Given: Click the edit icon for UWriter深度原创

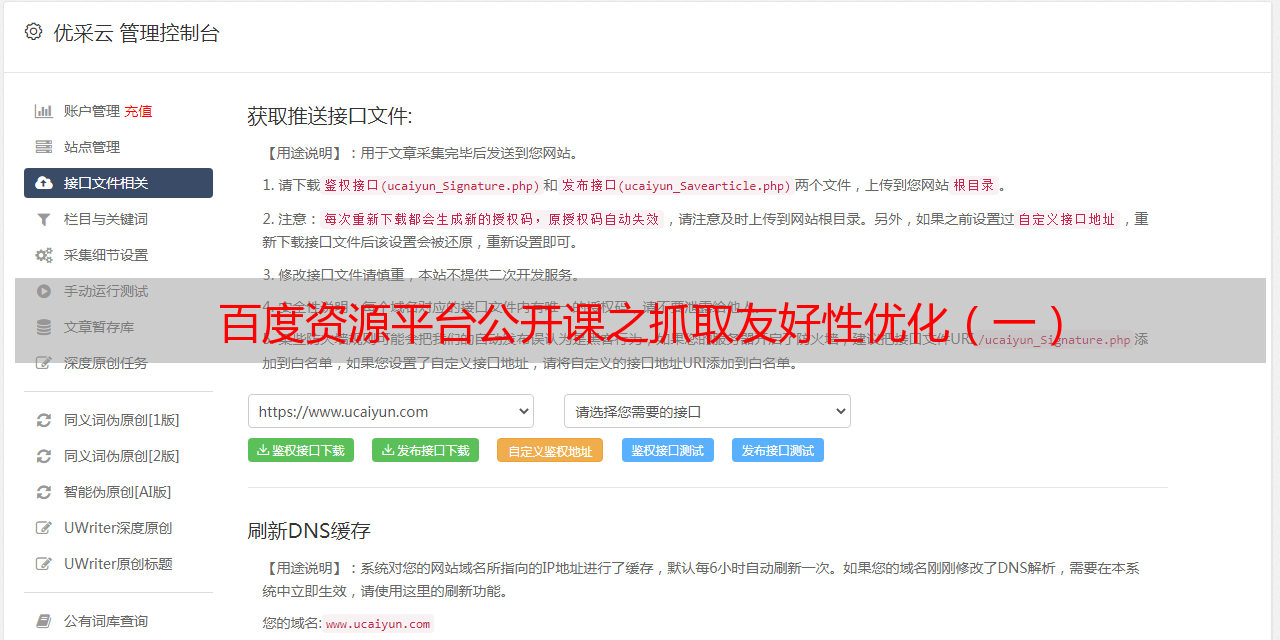Looking at the screenshot, I should point(44,528).
